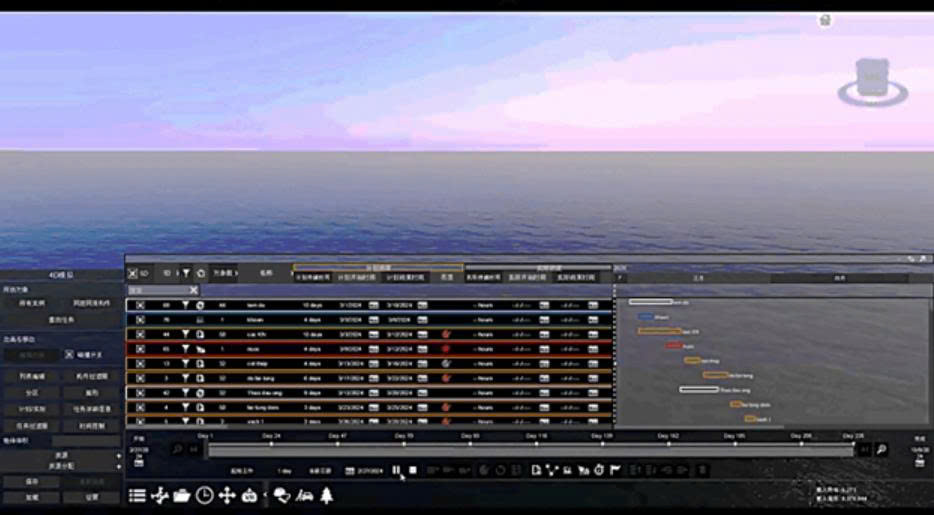Click the search input field above task list
The height and width of the screenshot is (515, 934).
pyautogui.click(x=158, y=290)
